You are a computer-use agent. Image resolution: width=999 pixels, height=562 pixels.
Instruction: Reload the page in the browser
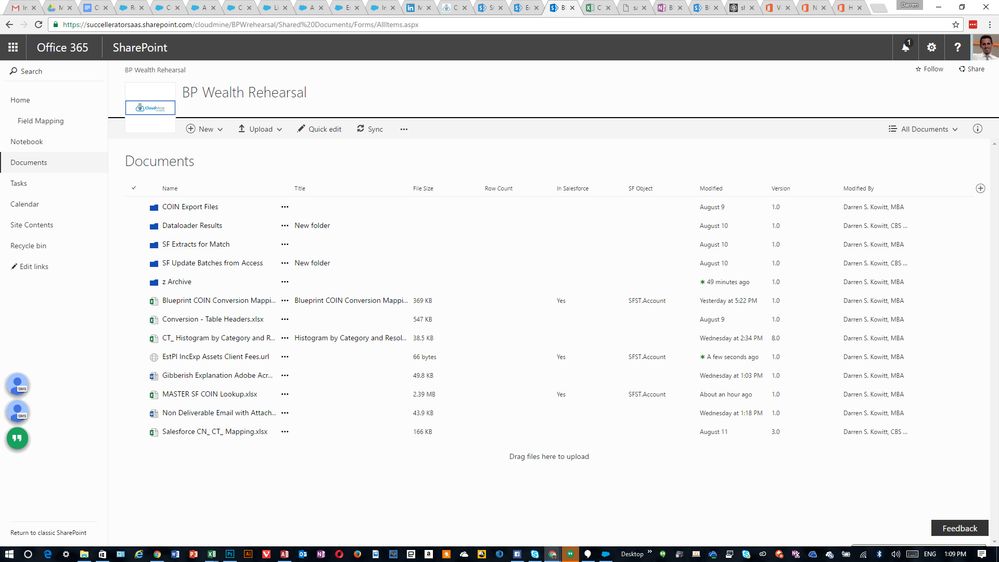click(x=38, y=24)
